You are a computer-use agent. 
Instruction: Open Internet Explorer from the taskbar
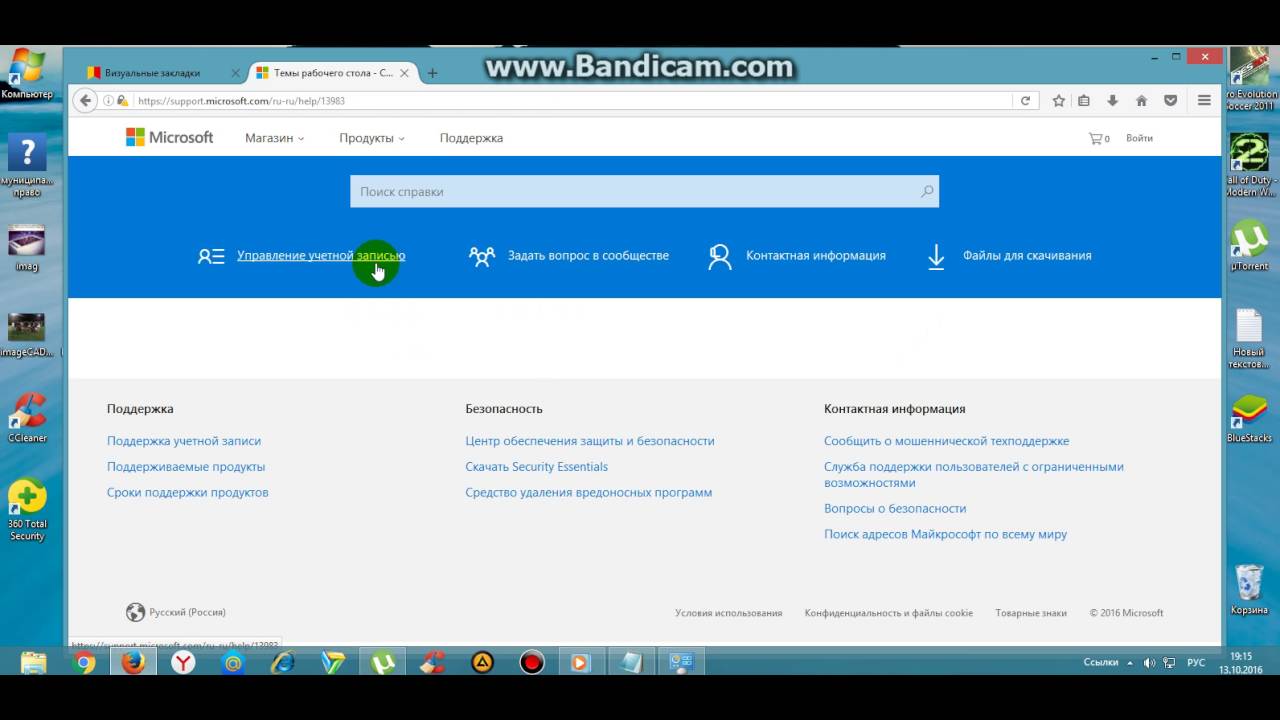click(283, 662)
